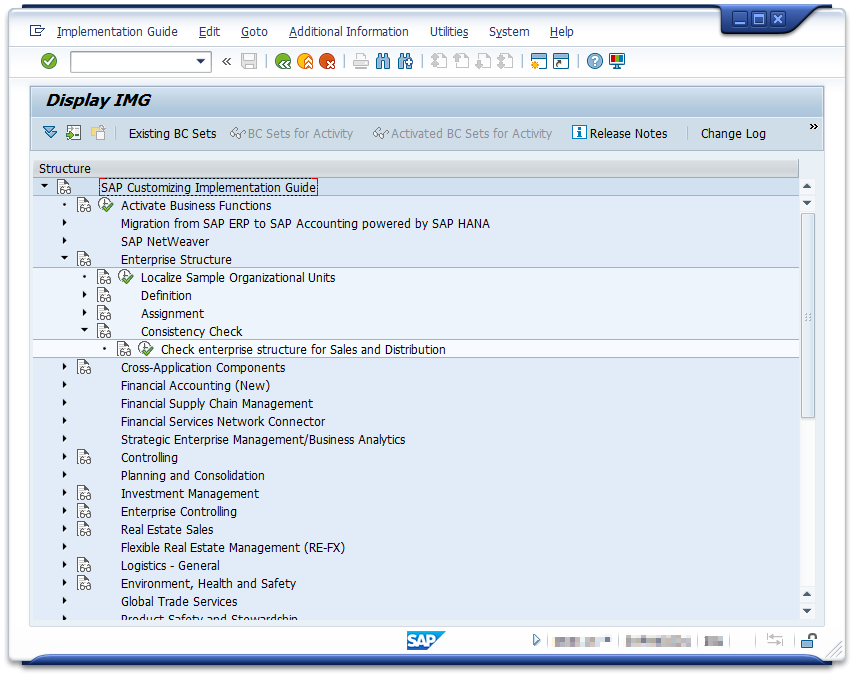Open the Additional Information menu
853x676 pixels.
pyautogui.click(x=349, y=32)
